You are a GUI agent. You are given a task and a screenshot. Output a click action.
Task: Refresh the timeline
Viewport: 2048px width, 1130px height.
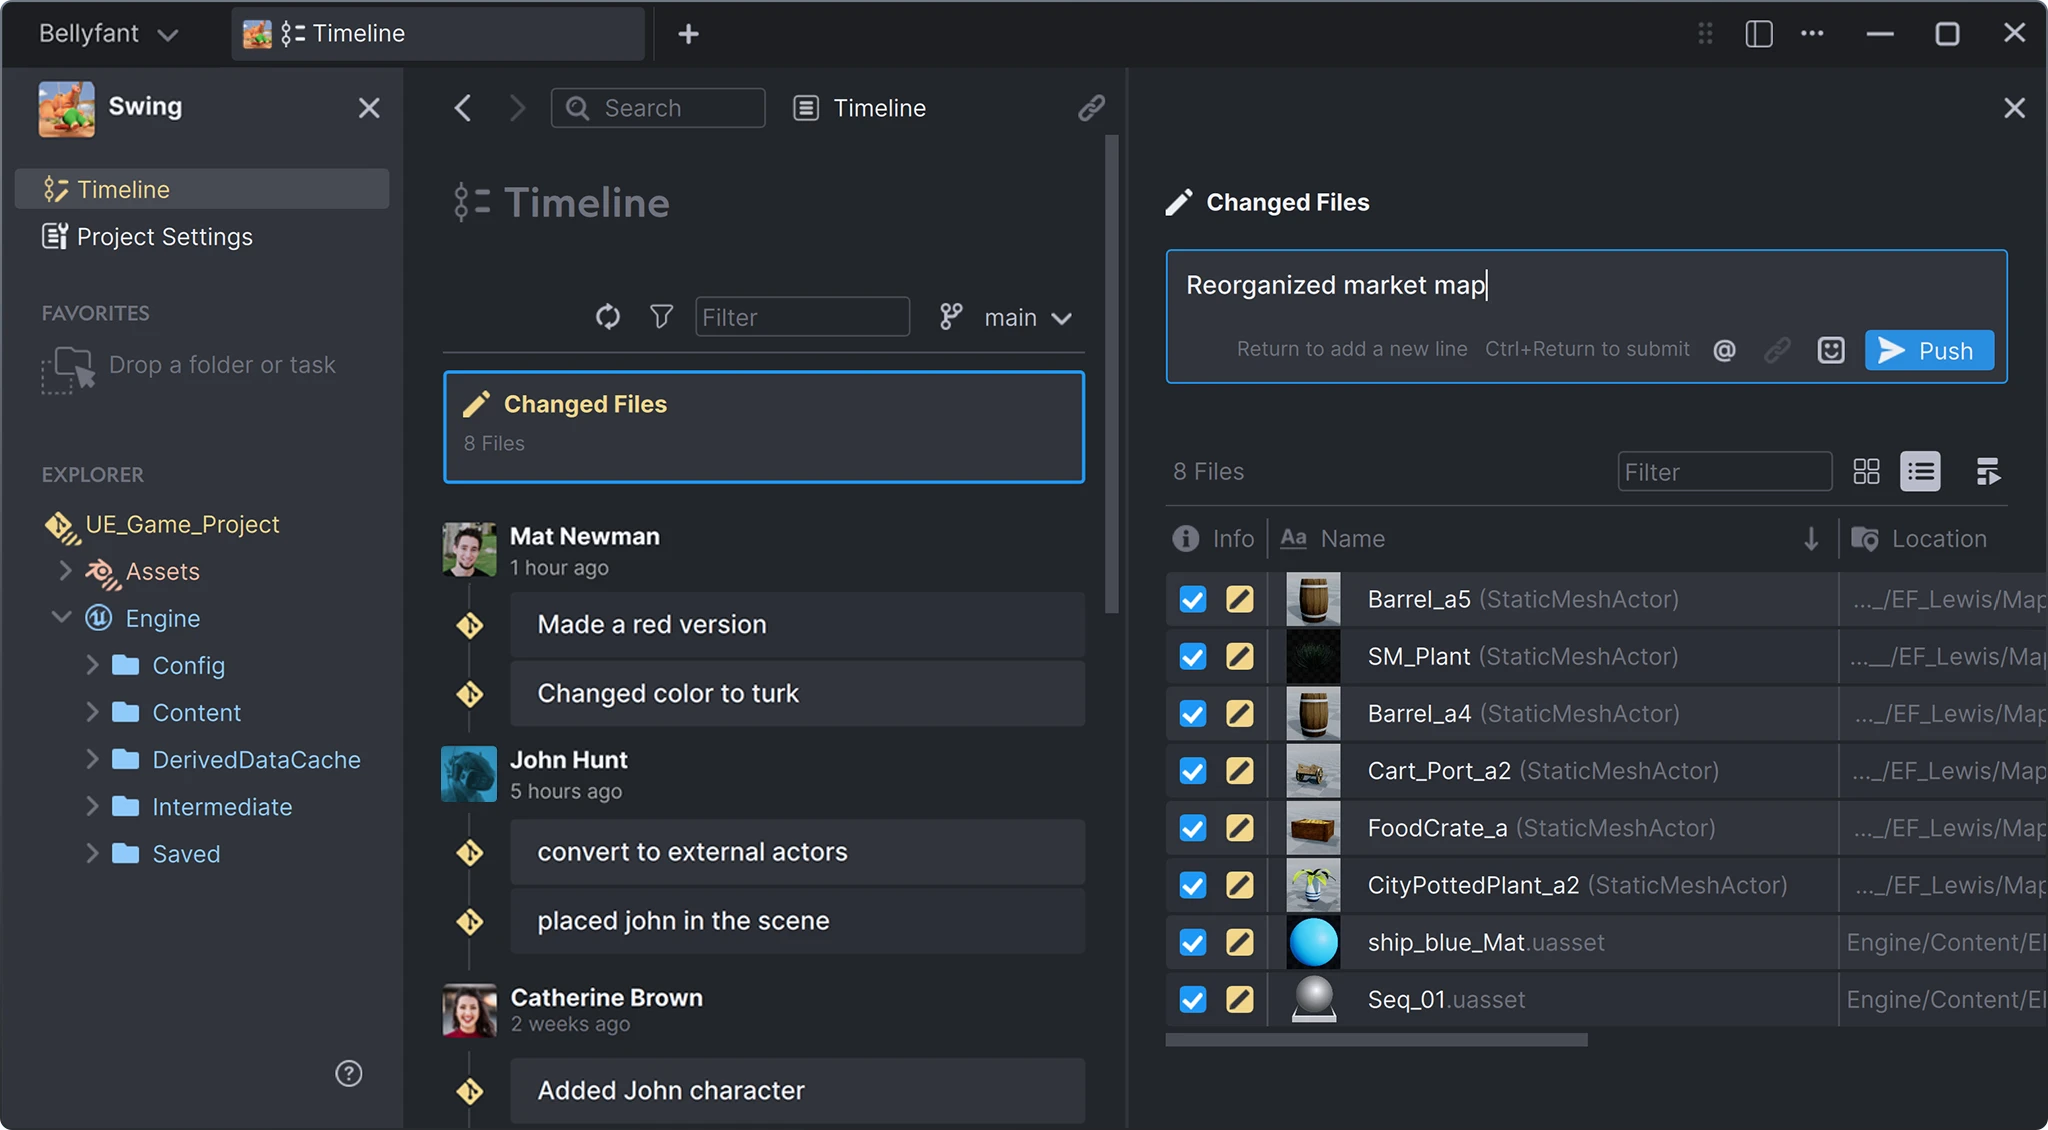click(608, 317)
